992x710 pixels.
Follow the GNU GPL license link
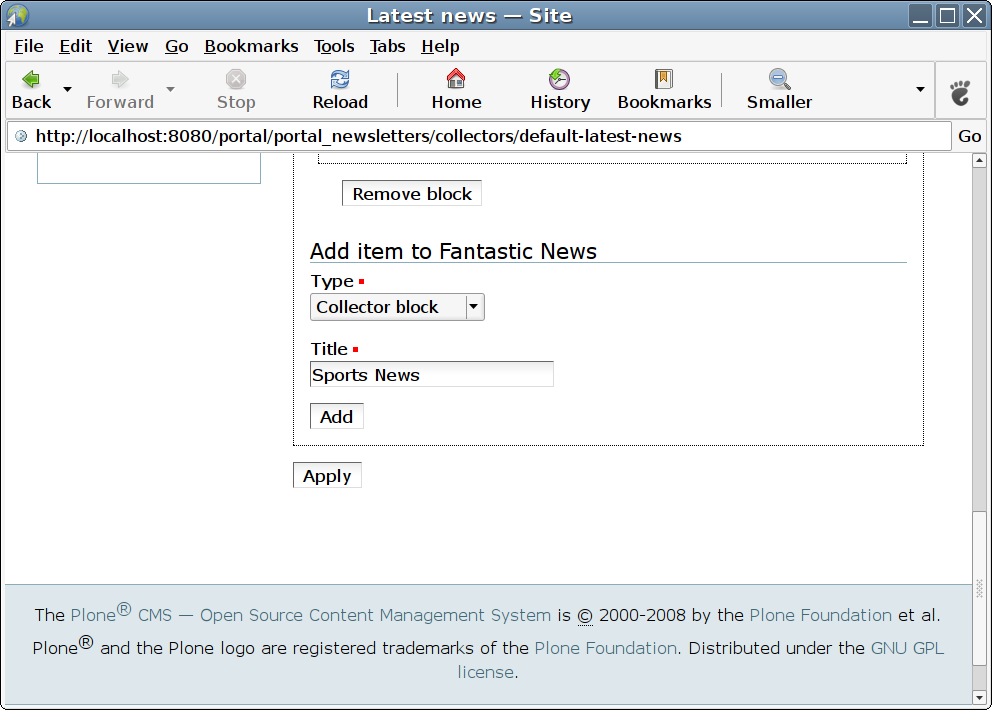pos(906,648)
